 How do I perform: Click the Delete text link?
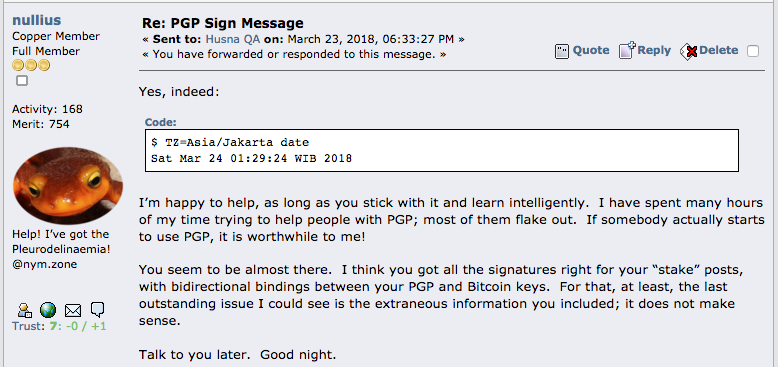[x=718, y=50]
